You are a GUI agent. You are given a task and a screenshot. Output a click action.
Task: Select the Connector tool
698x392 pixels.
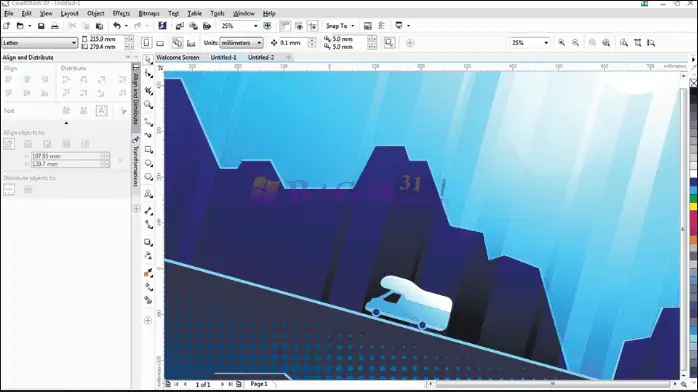[148, 225]
